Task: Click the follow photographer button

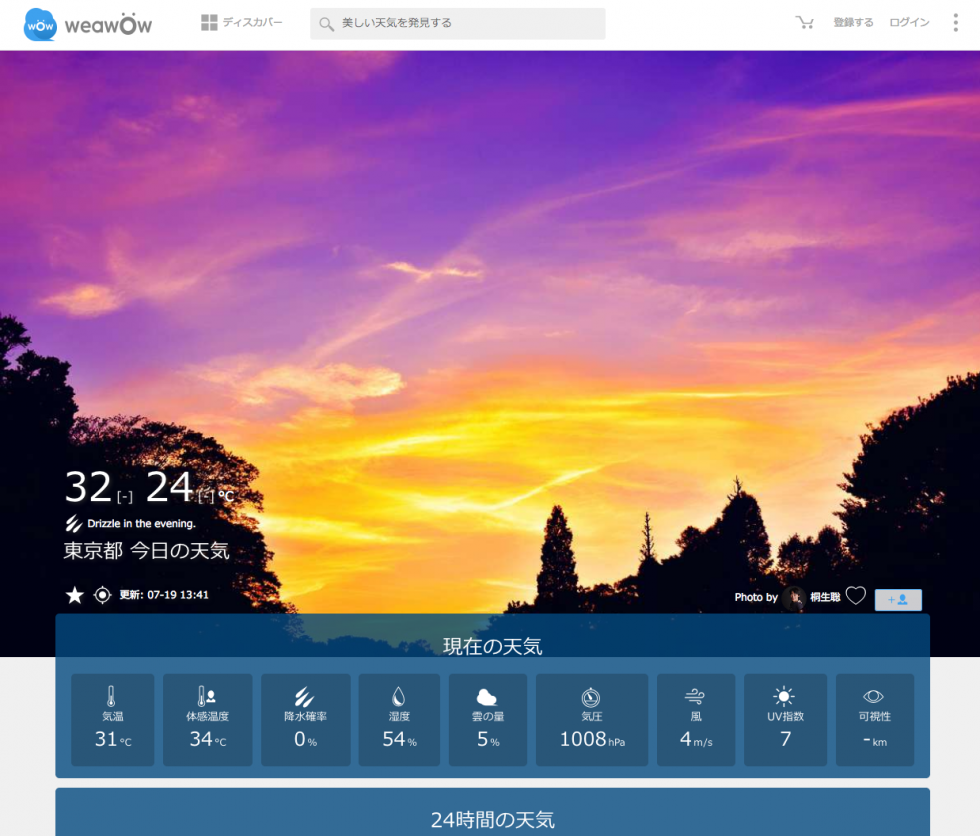Action: pyautogui.click(x=898, y=599)
